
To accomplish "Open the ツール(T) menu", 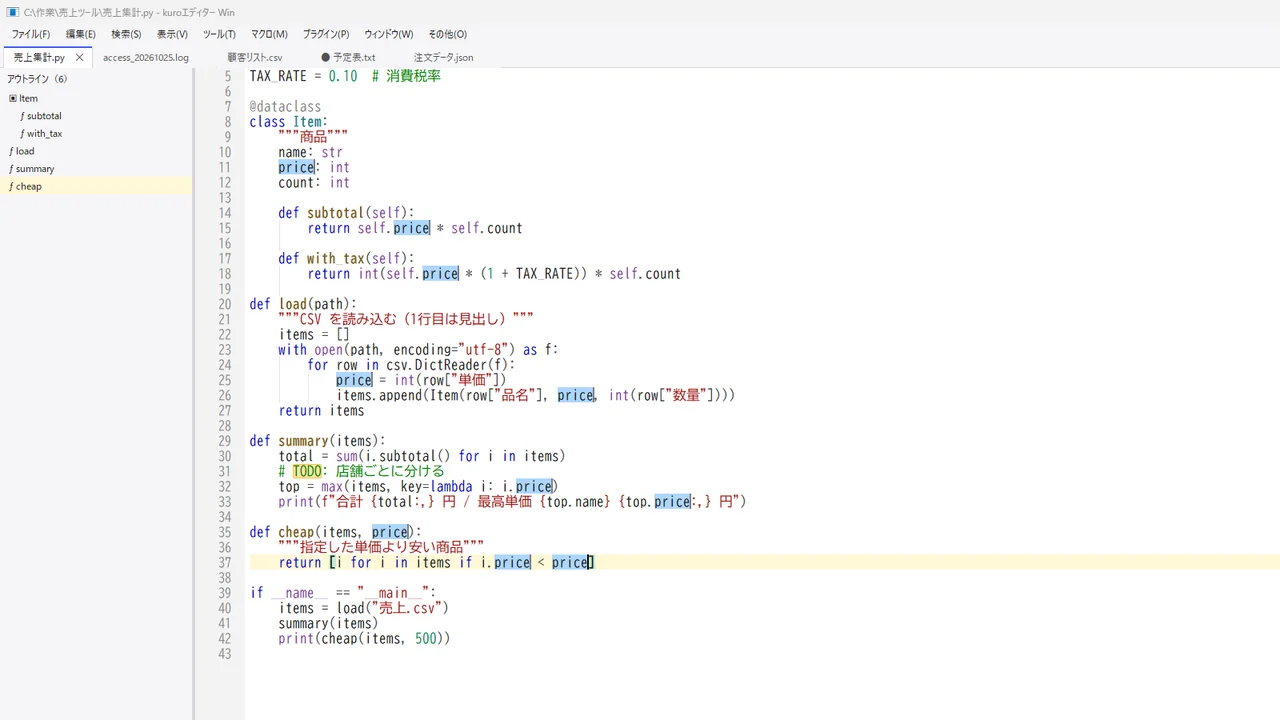I will click(x=219, y=34).
